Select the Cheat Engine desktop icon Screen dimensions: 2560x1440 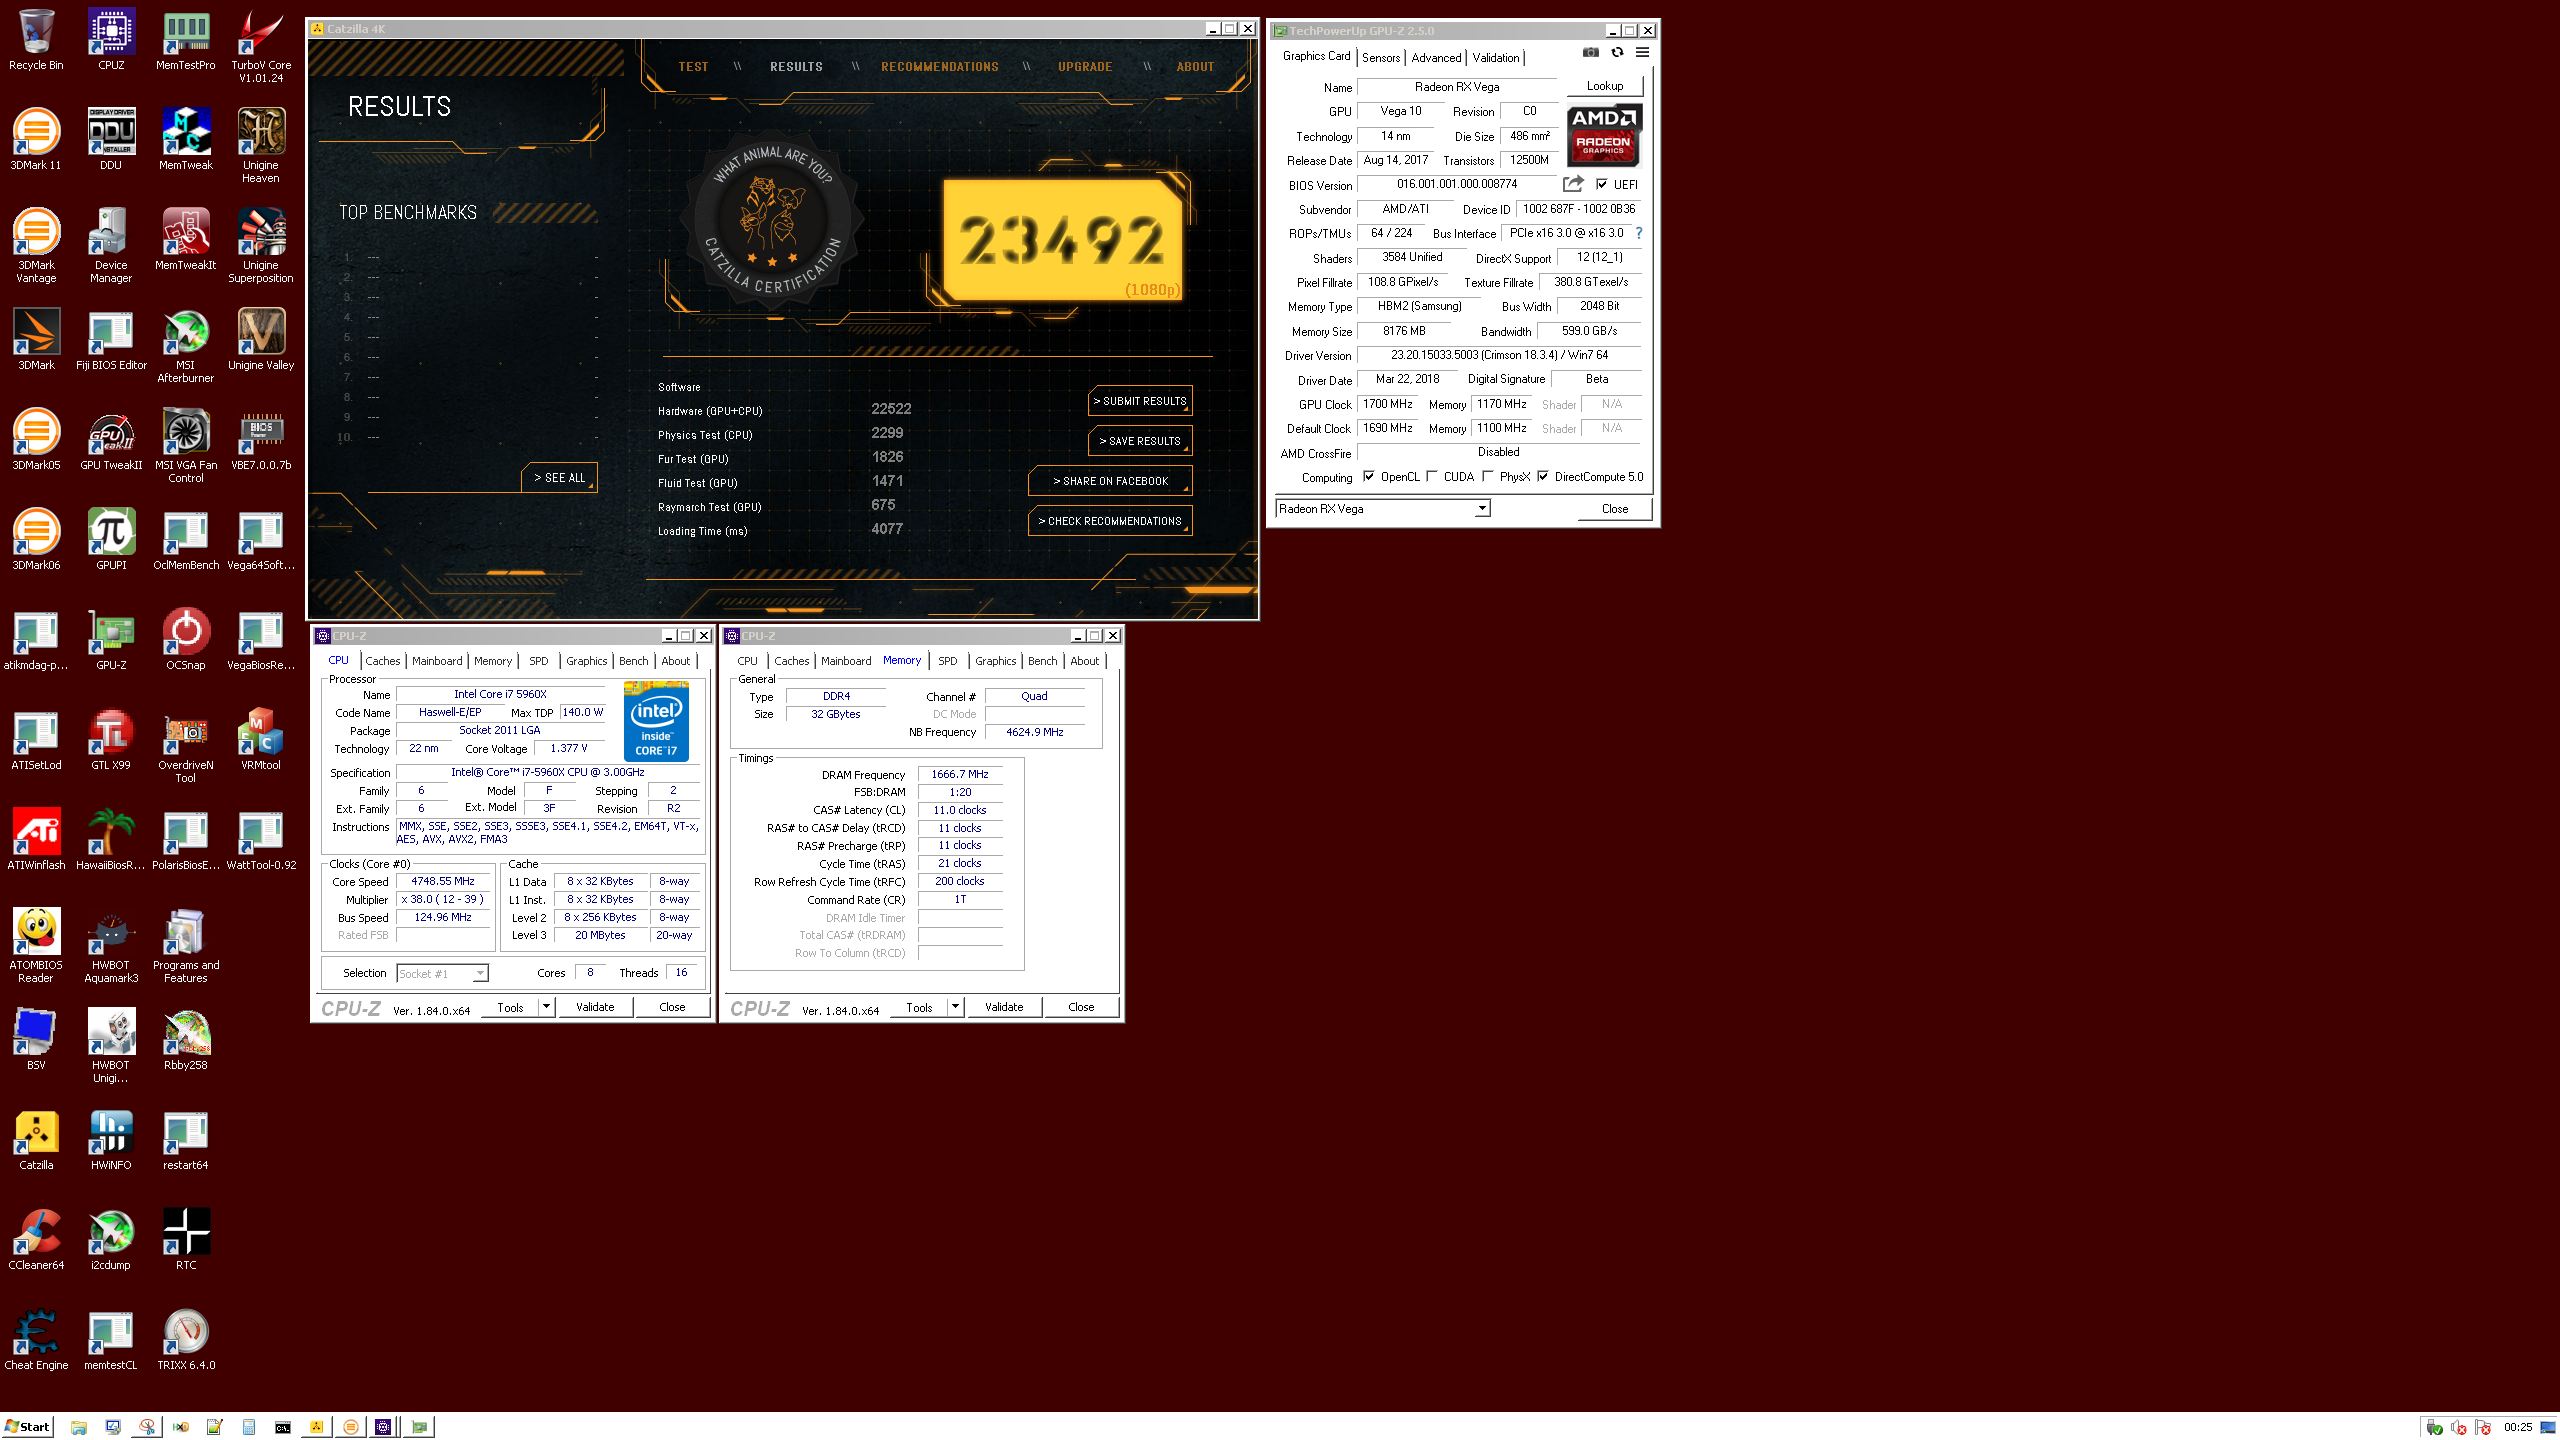click(x=36, y=1340)
